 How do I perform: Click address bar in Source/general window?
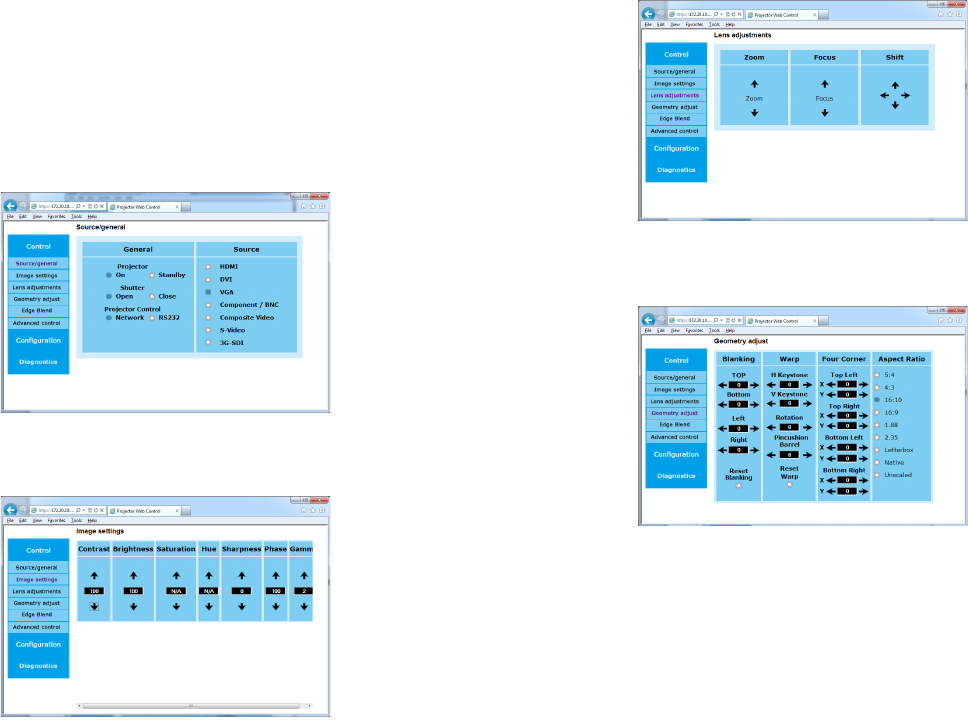pyautogui.click(x=56, y=206)
